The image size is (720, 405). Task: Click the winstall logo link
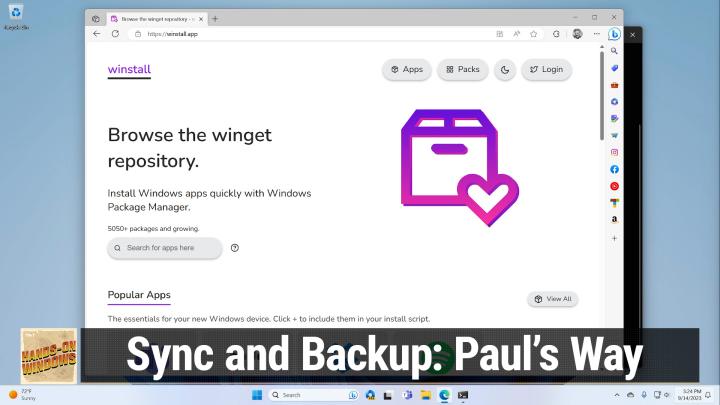click(x=129, y=70)
